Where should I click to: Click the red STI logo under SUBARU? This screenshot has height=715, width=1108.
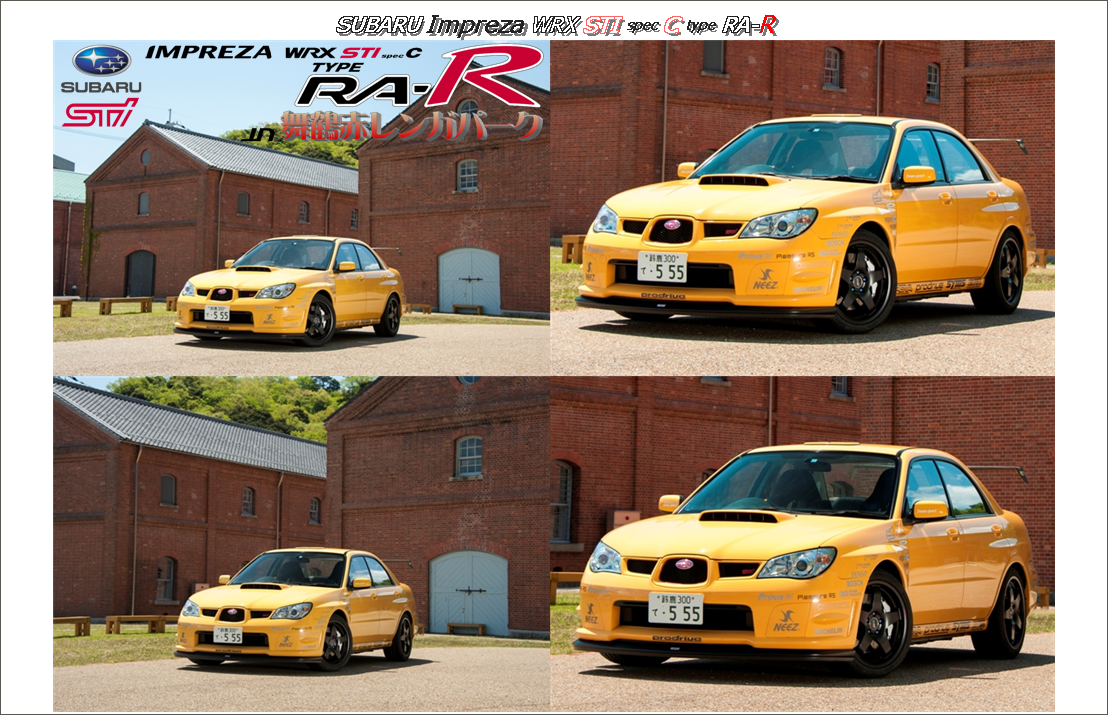pyautogui.click(x=100, y=113)
